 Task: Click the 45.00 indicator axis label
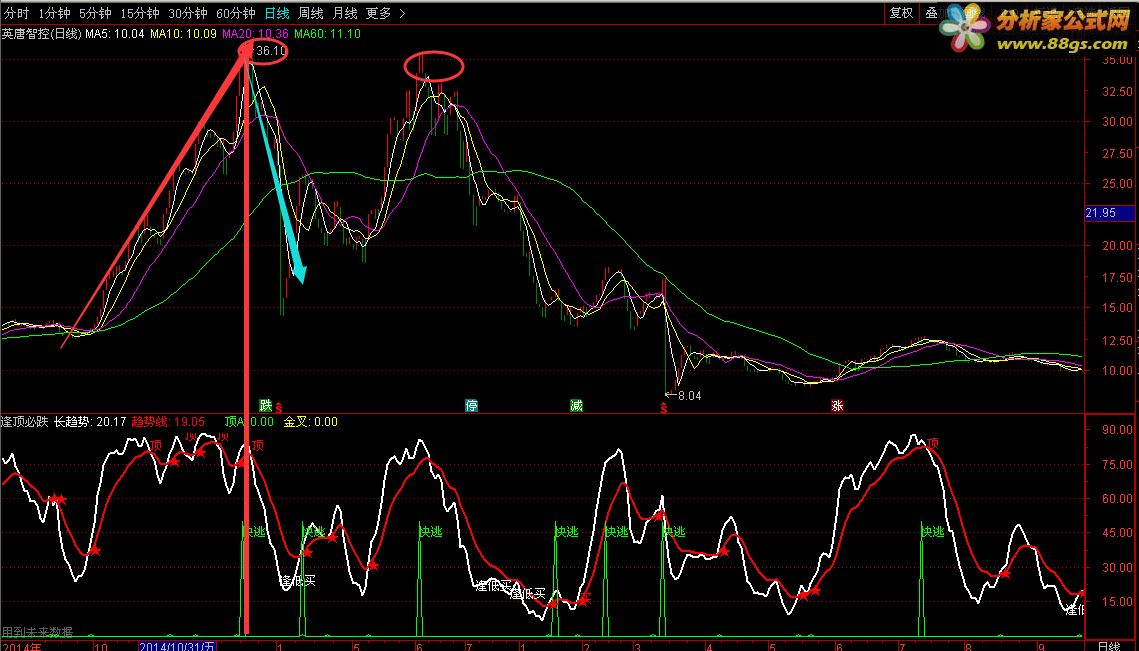click(1117, 533)
